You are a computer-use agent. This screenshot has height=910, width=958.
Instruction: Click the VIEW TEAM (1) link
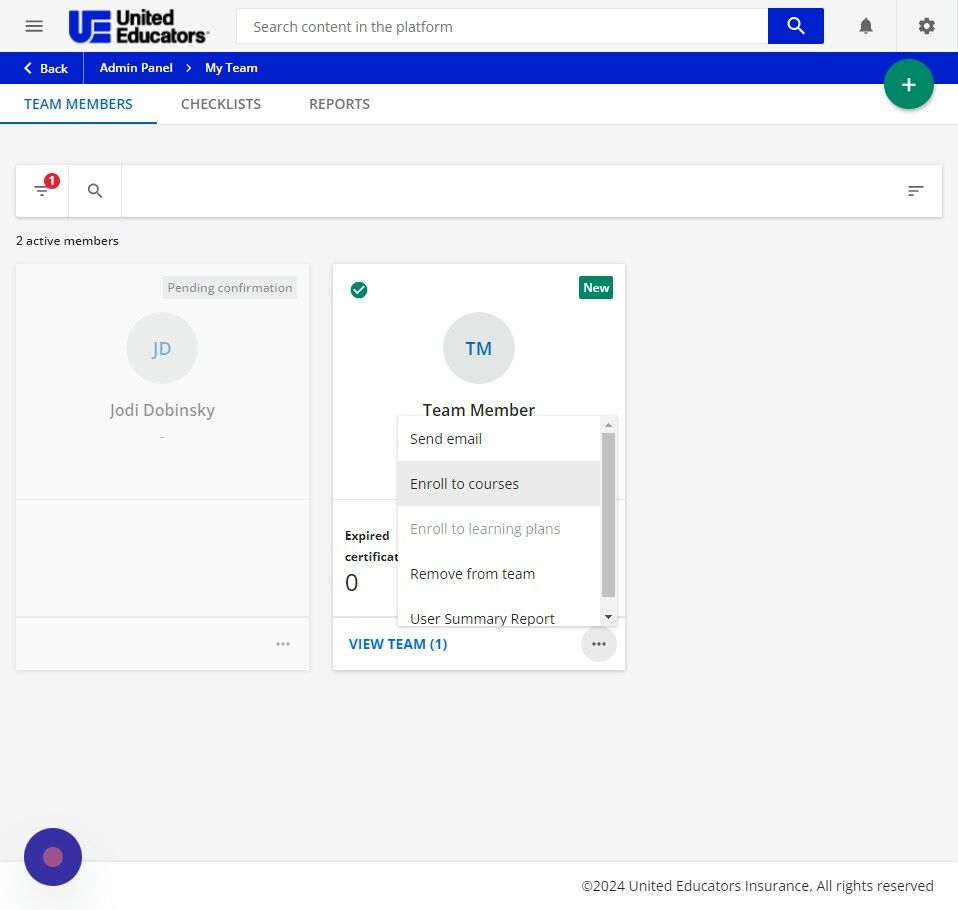pyautogui.click(x=398, y=644)
